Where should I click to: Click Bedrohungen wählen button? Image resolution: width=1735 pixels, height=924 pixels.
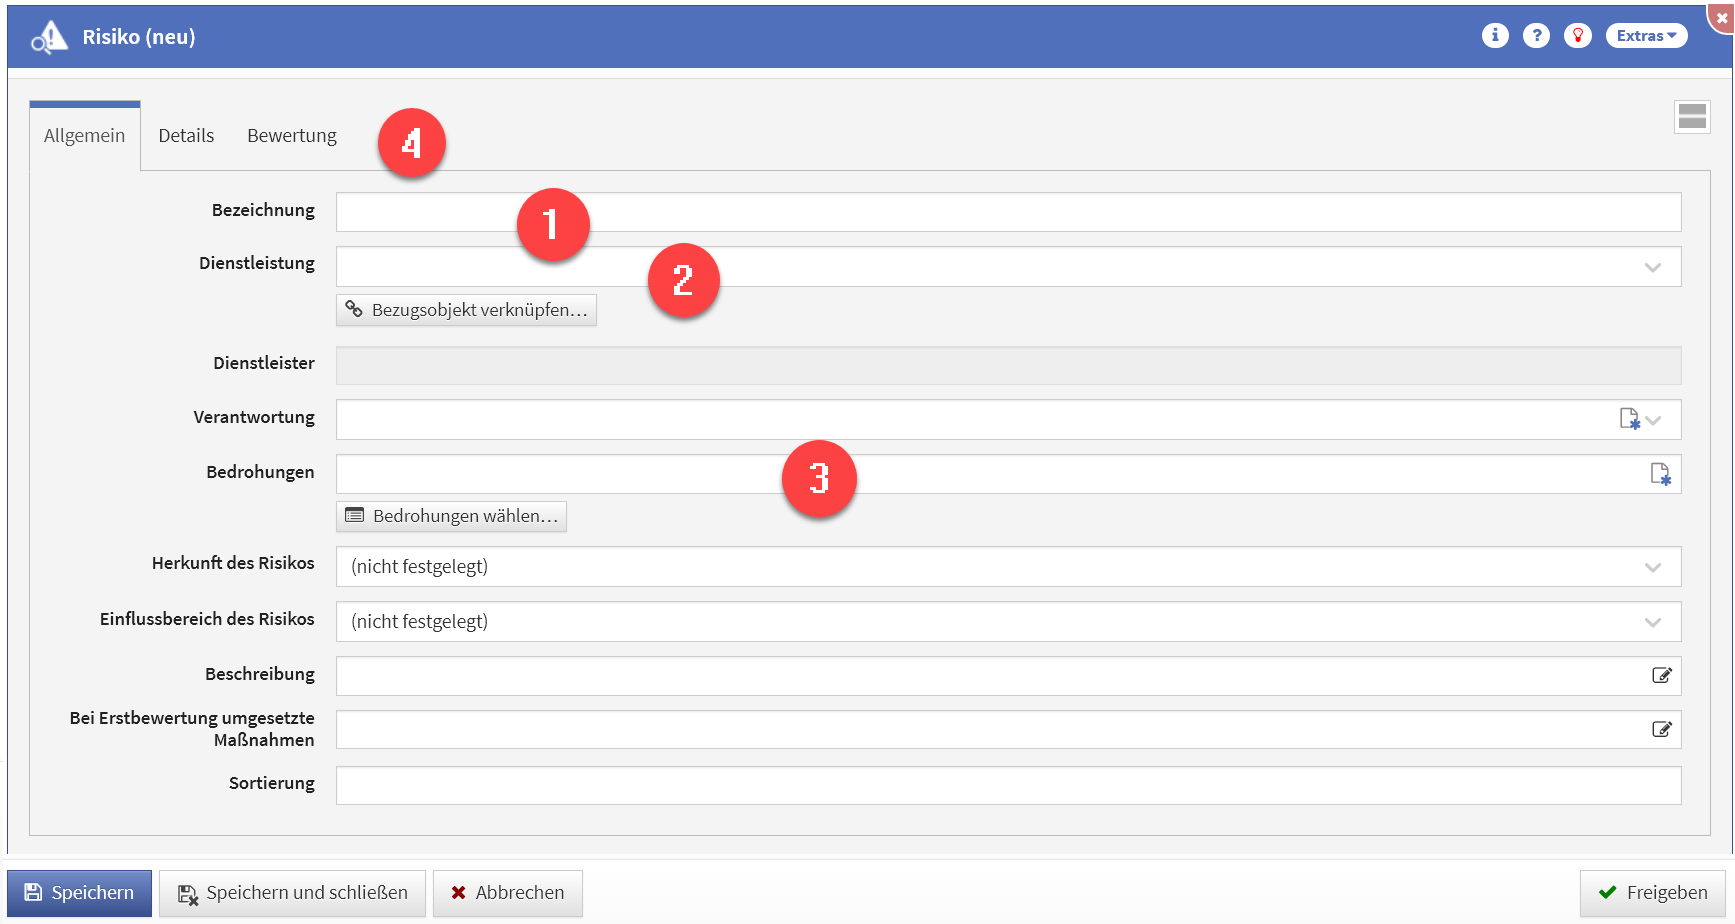click(x=451, y=516)
